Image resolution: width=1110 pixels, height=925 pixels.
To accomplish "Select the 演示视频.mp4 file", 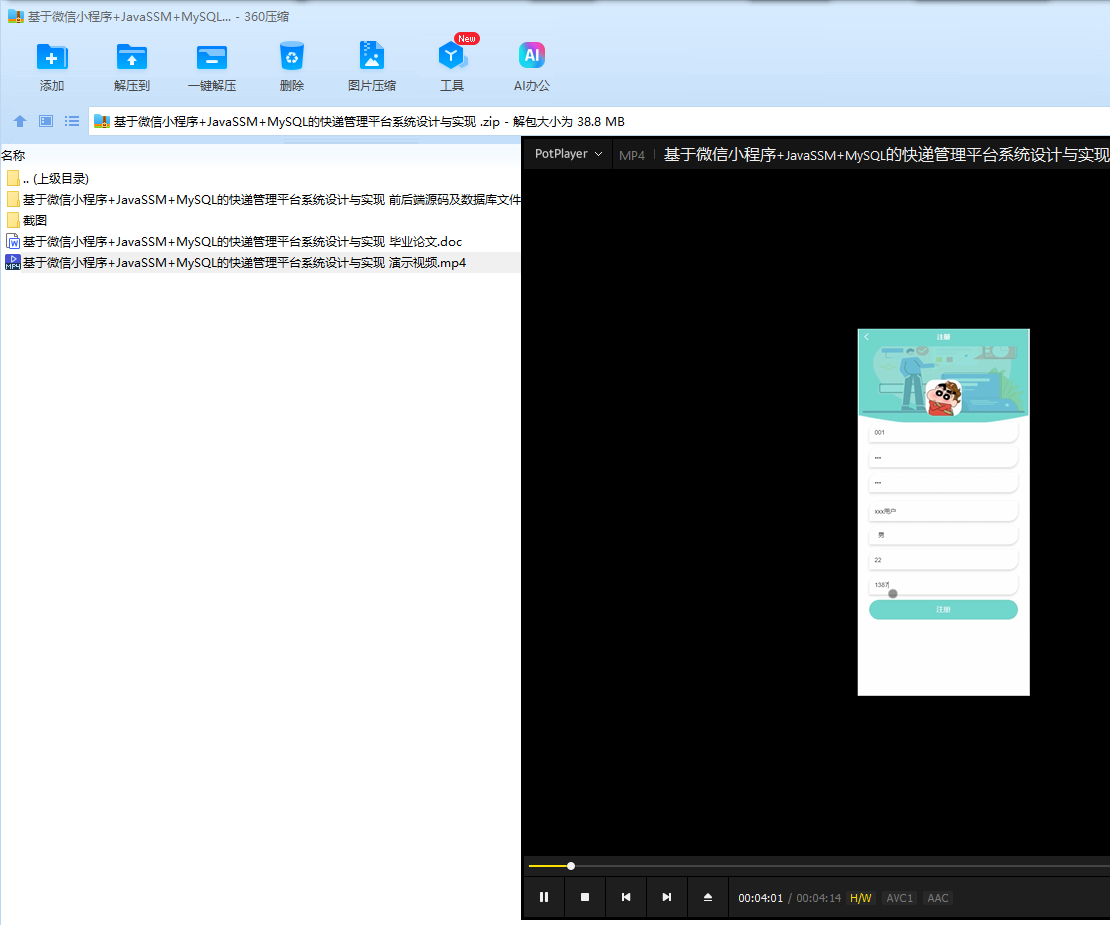I will (x=260, y=263).
